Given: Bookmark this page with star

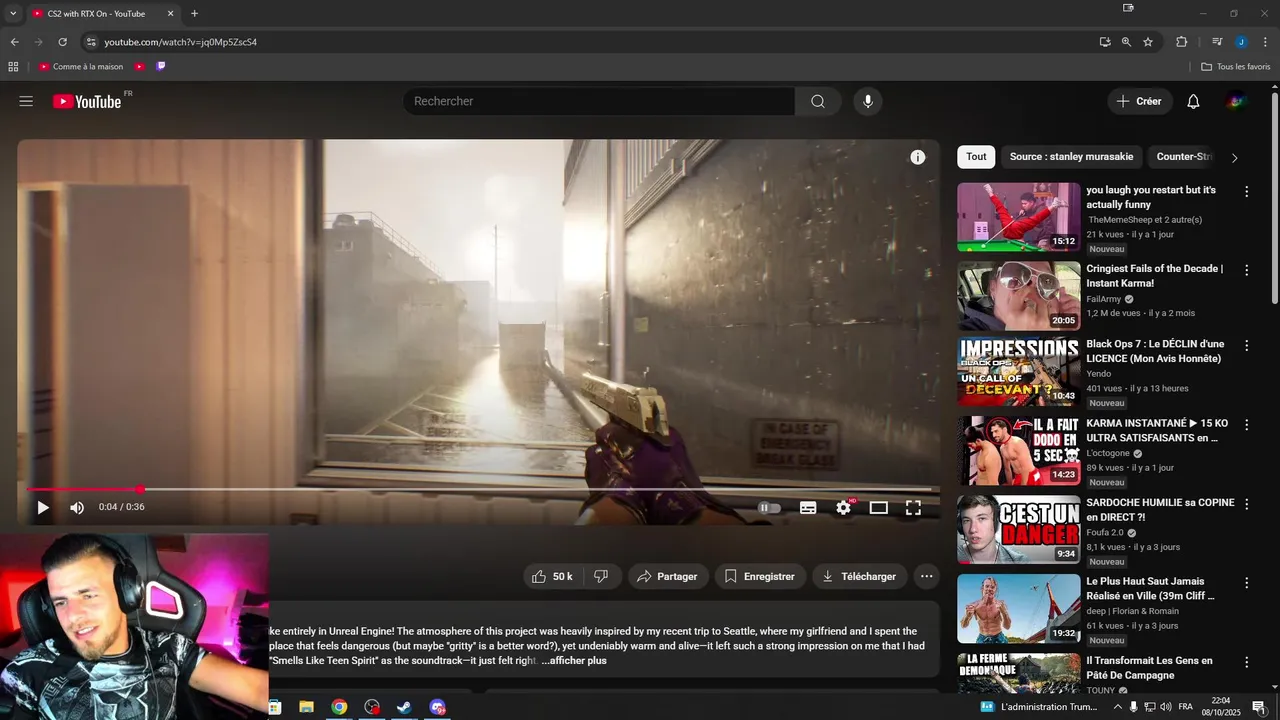Looking at the screenshot, I should pos(1148,42).
